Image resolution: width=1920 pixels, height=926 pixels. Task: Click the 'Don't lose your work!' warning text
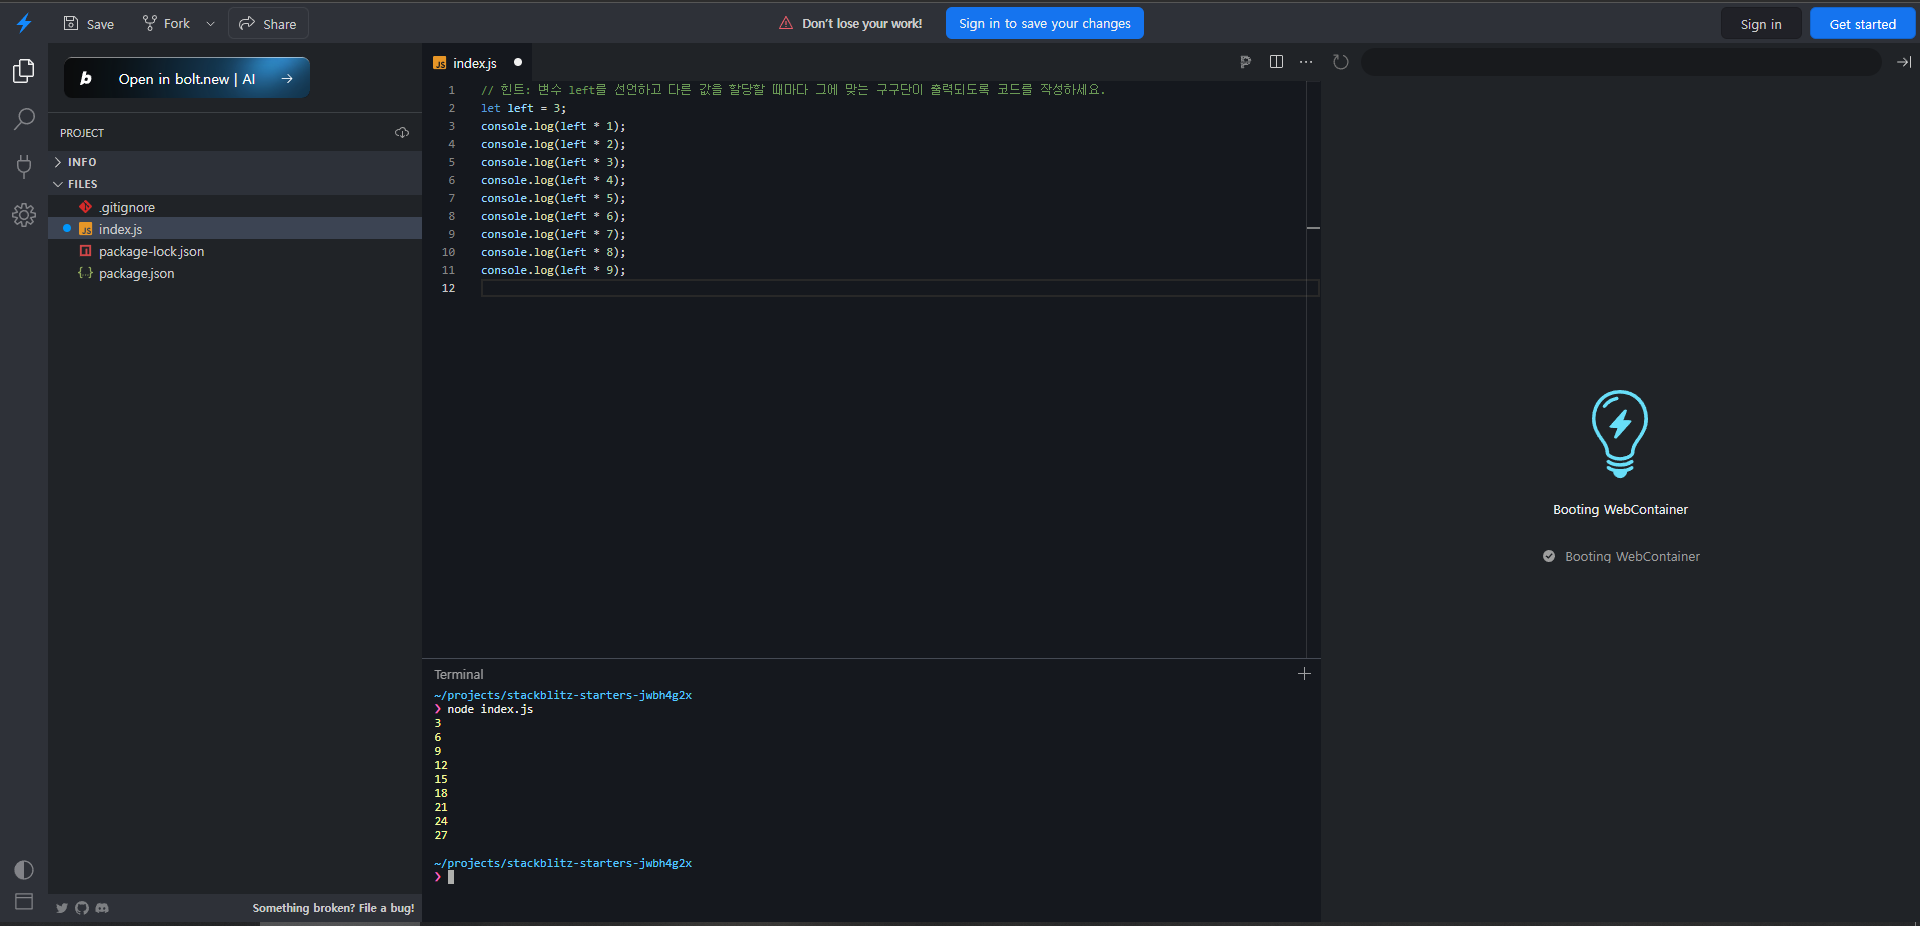click(x=862, y=23)
